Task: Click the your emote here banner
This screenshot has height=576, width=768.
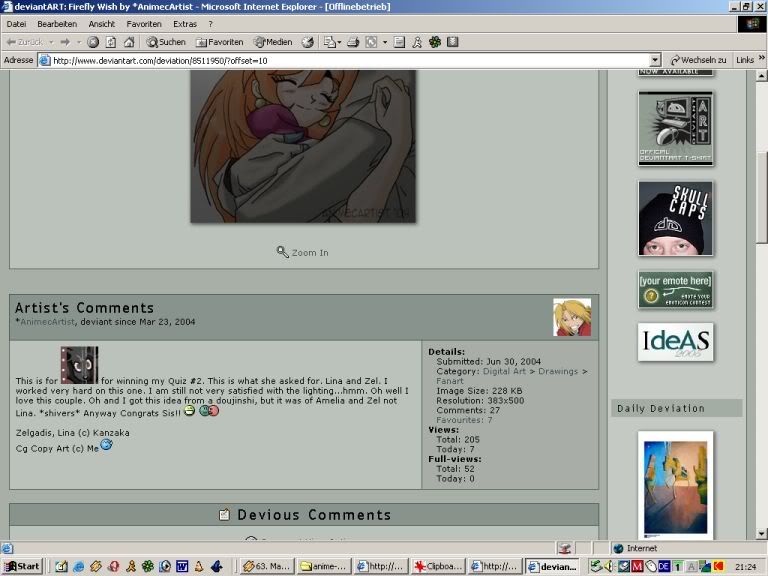Action: 675,289
